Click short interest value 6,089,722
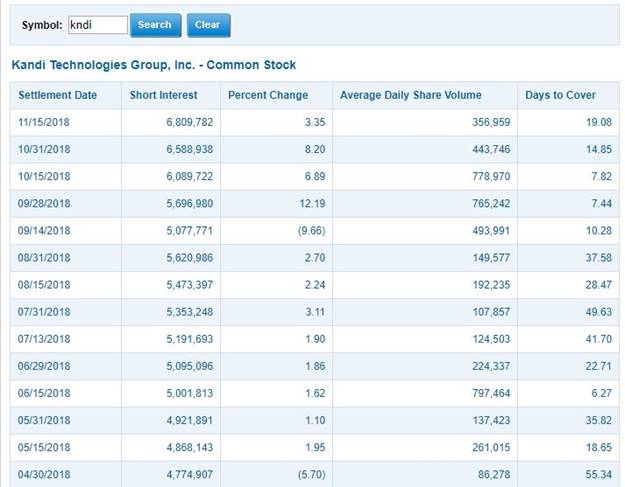The width and height of the screenshot is (625, 487). coord(190,177)
